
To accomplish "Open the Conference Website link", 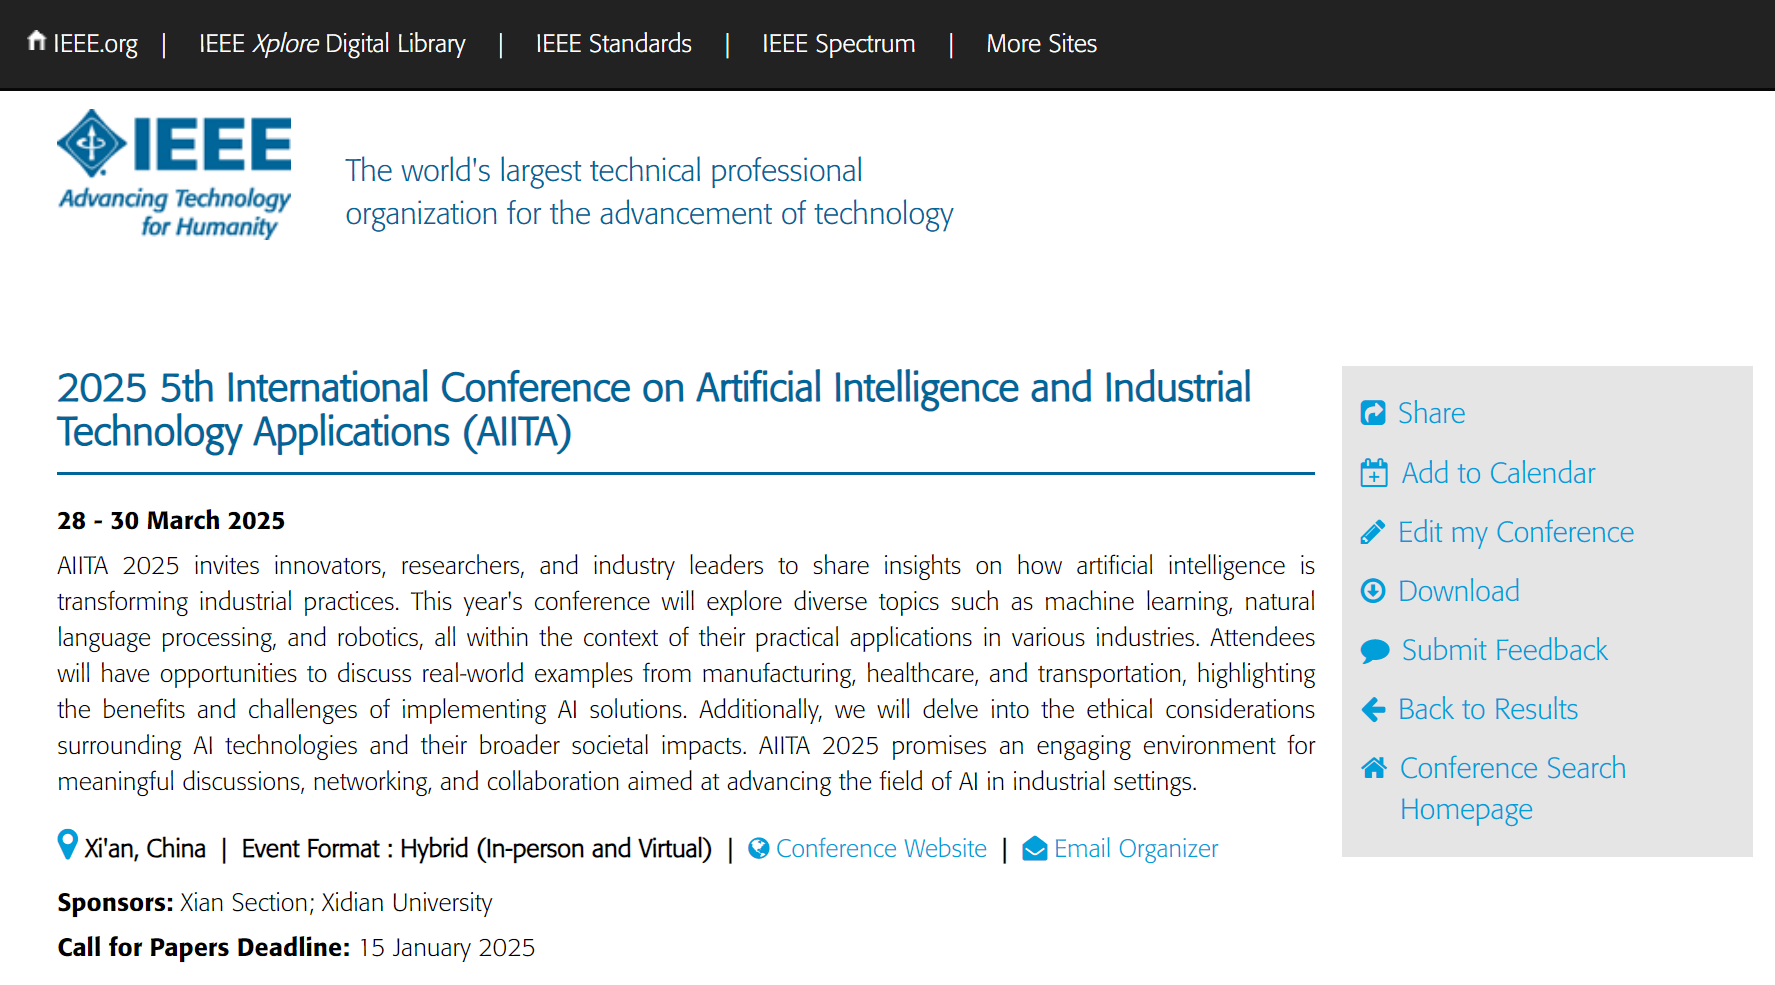I will (x=881, y=849).
